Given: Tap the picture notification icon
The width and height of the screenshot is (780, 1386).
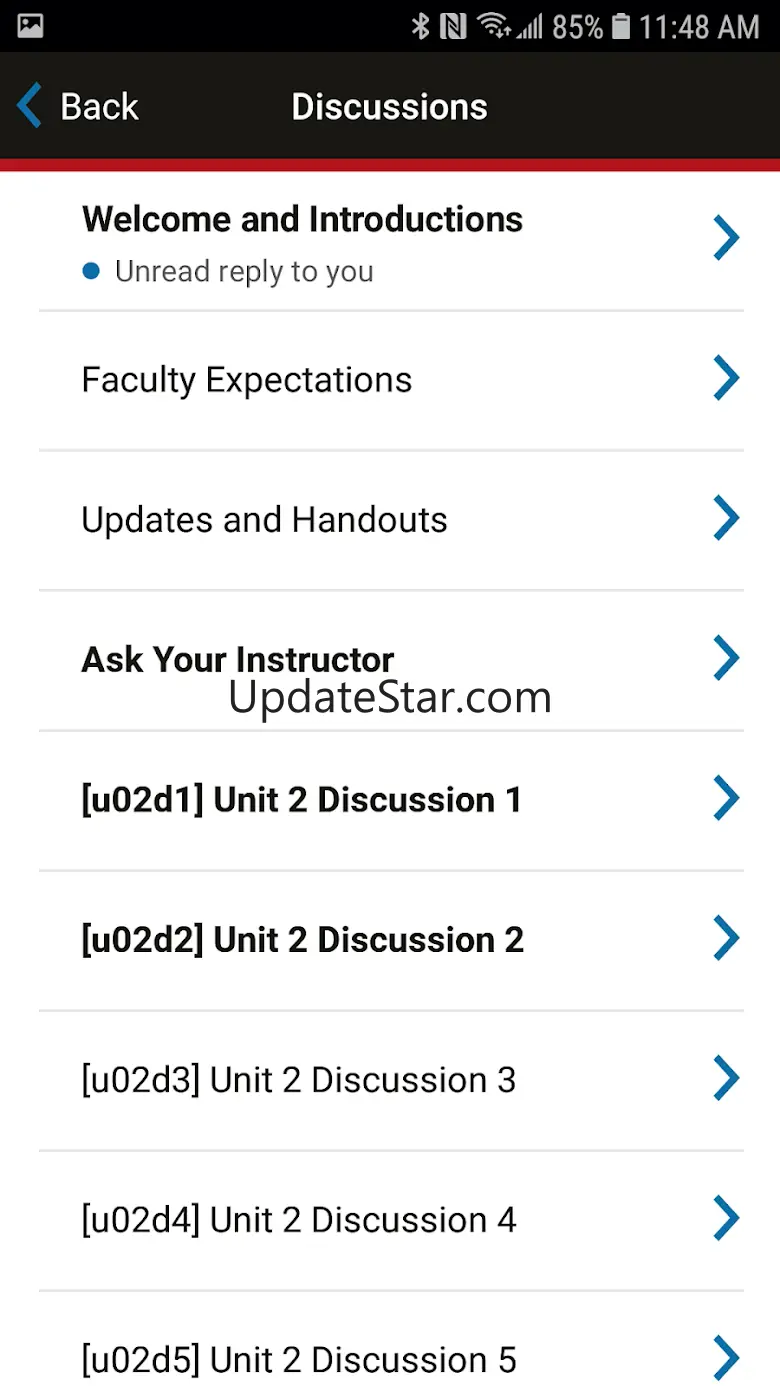Looking at the screenshot, I should (x=30, y=27).
